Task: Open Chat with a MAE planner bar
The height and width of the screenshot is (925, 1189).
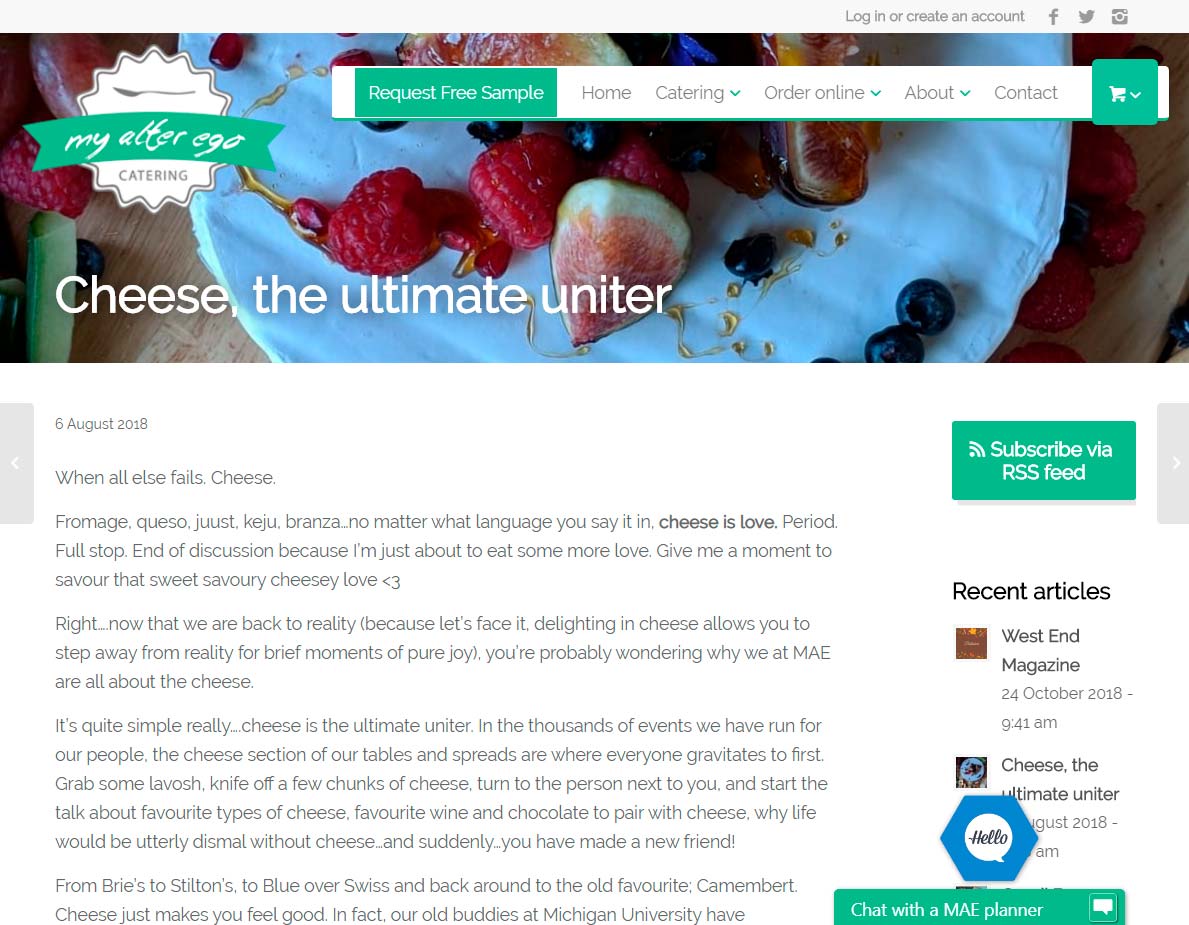Action: click(979, 908)
